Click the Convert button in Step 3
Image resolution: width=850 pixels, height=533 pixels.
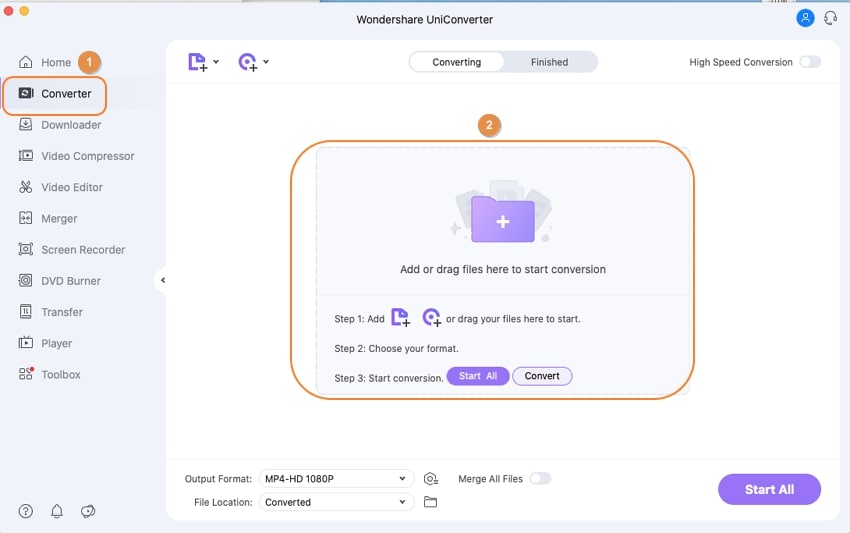point(542,376)
